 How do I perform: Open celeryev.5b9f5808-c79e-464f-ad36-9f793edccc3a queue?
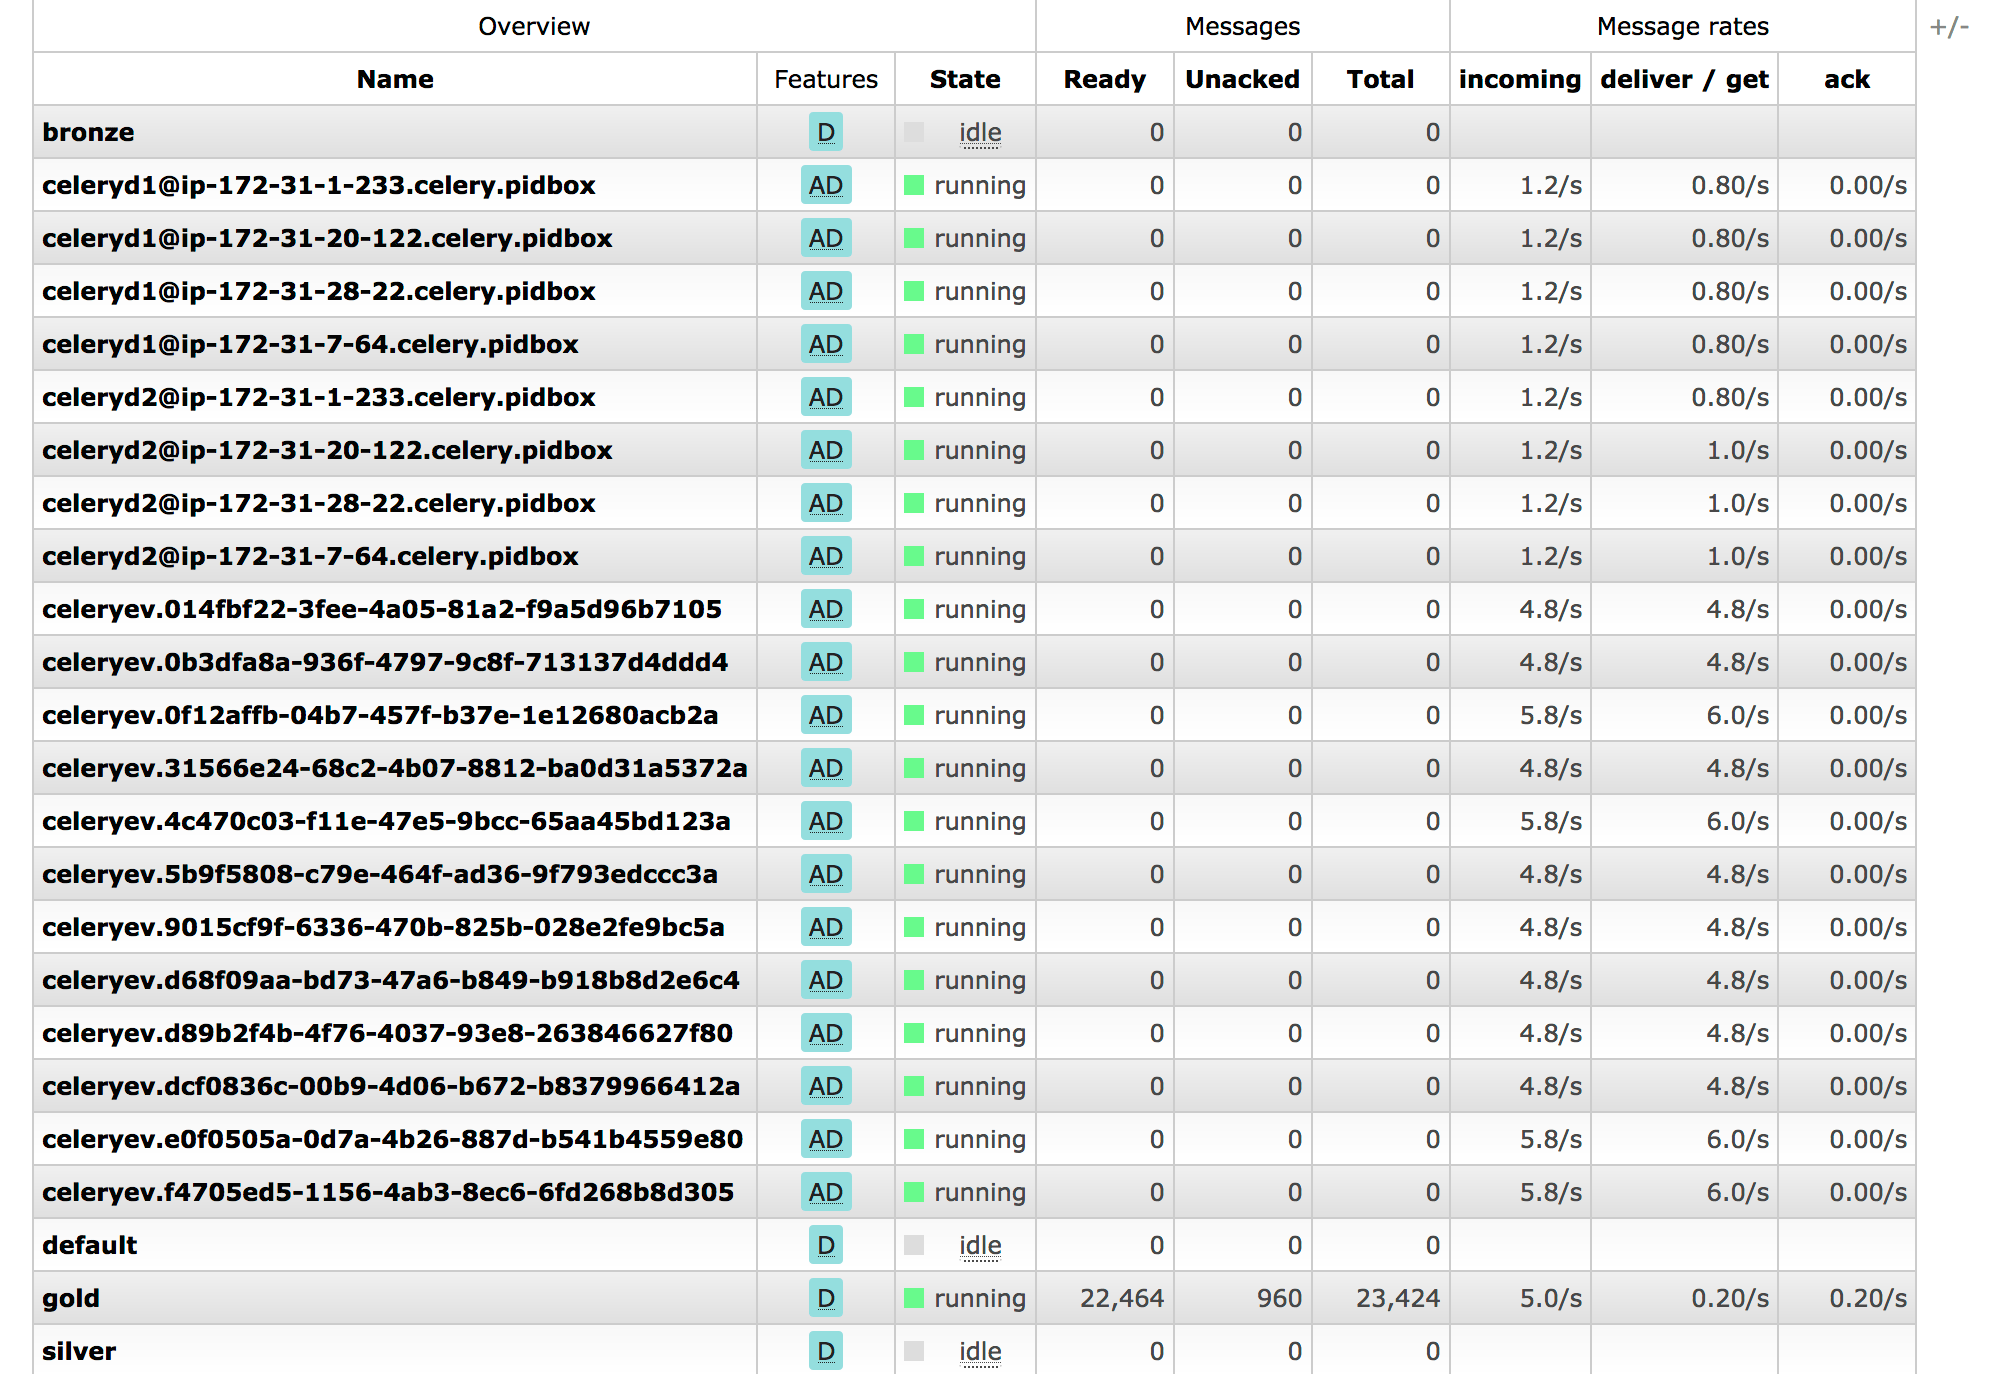pyautogui.click(x=380, y=874)
